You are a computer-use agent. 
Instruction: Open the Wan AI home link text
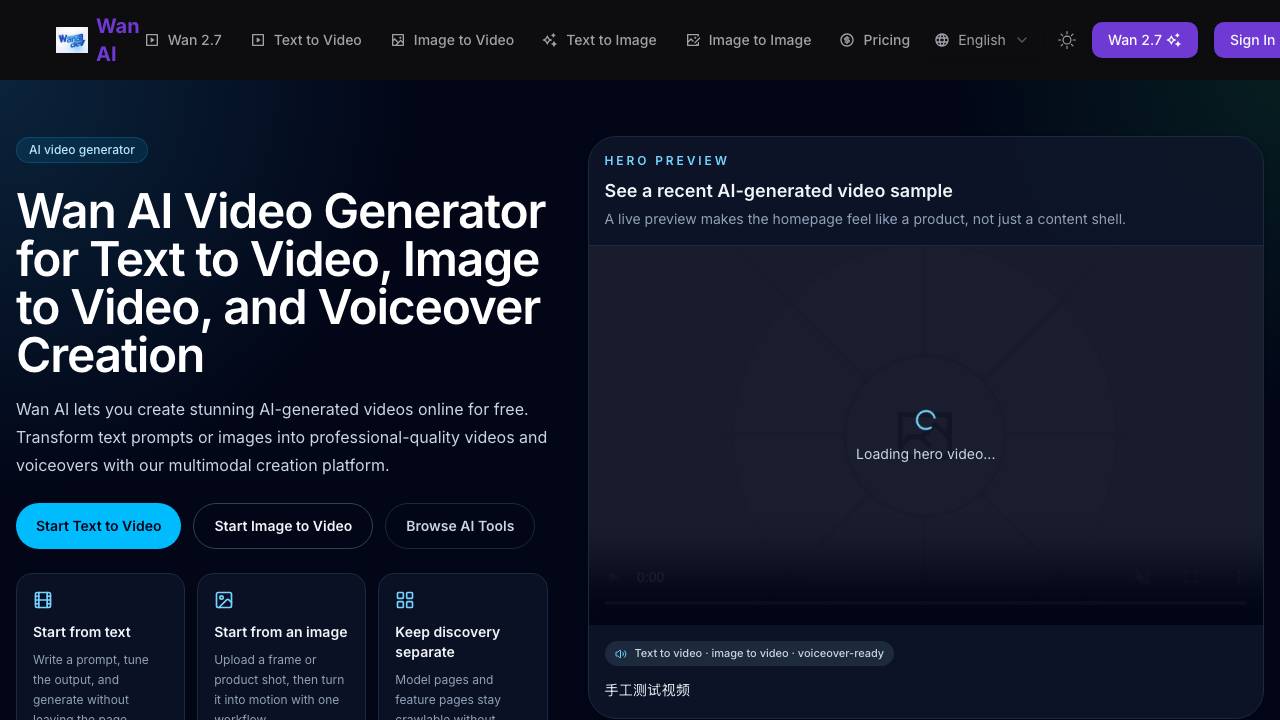point(117,40)
